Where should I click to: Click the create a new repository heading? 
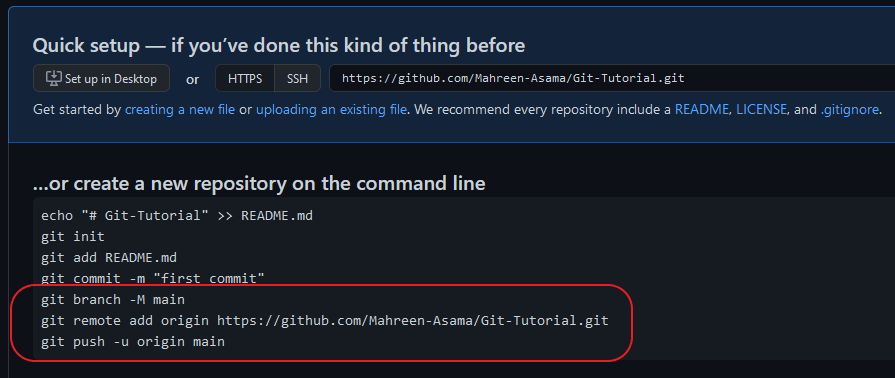(259, 183)
